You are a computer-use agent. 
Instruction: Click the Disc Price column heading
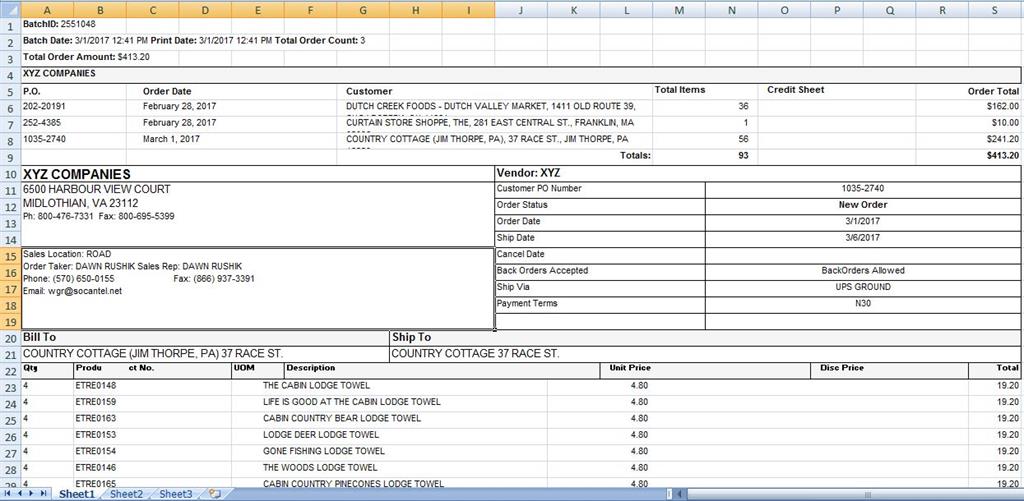[841, 368]
